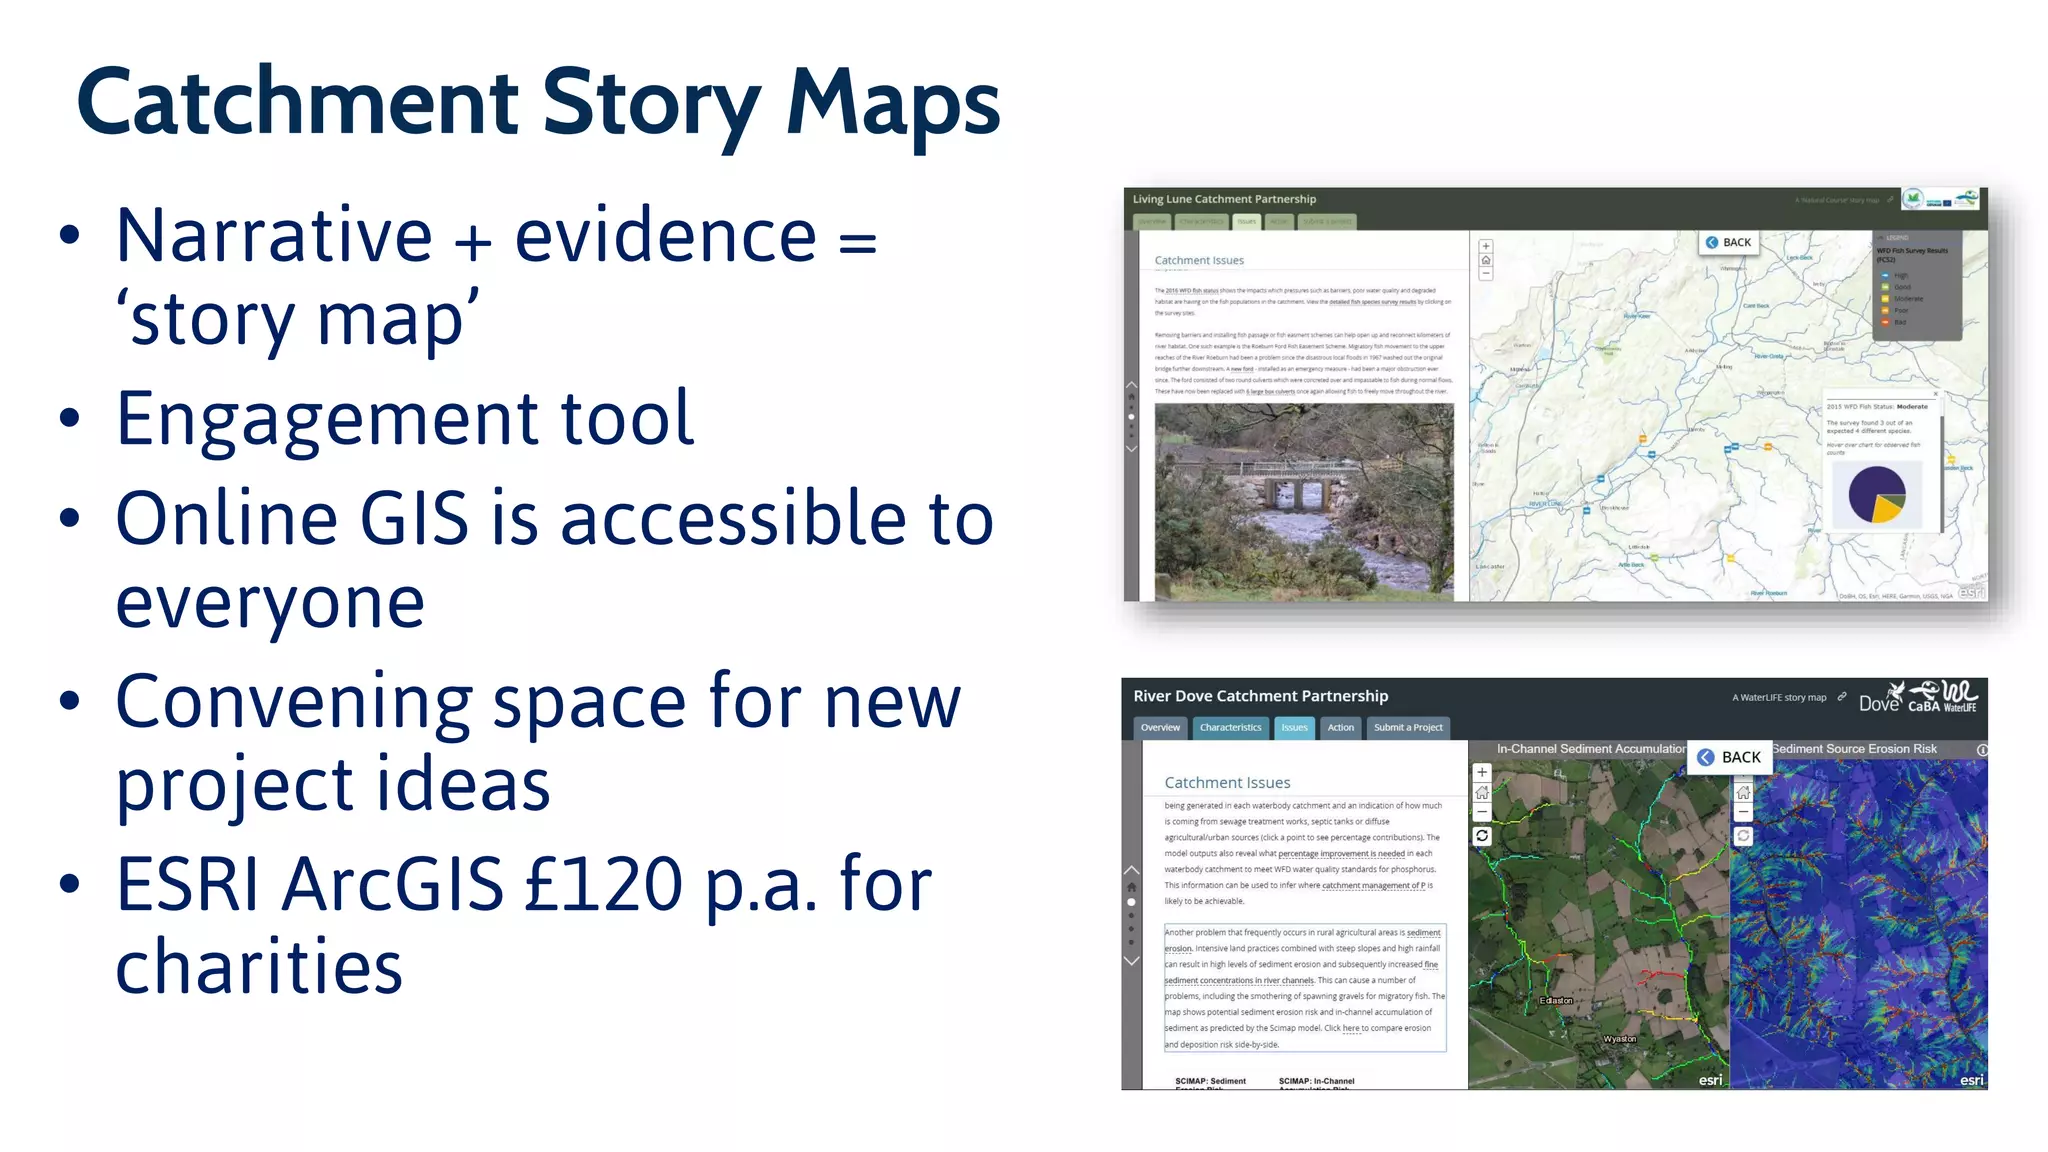Close the 2015 WFD Fish Status popup

(1935, 394)
